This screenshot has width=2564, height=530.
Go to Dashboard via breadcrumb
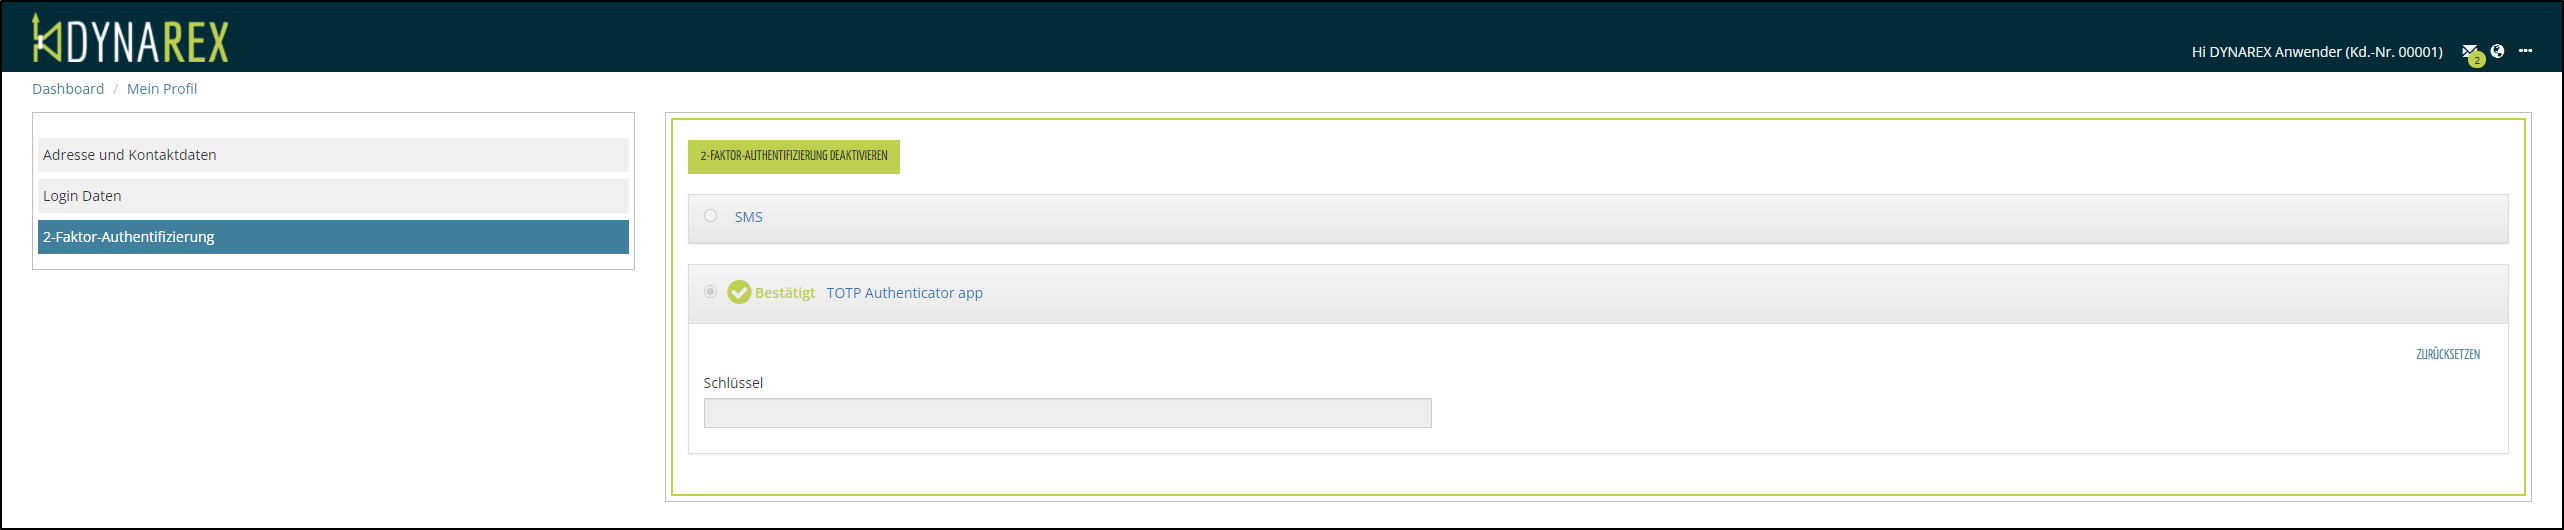pos(68,89)
